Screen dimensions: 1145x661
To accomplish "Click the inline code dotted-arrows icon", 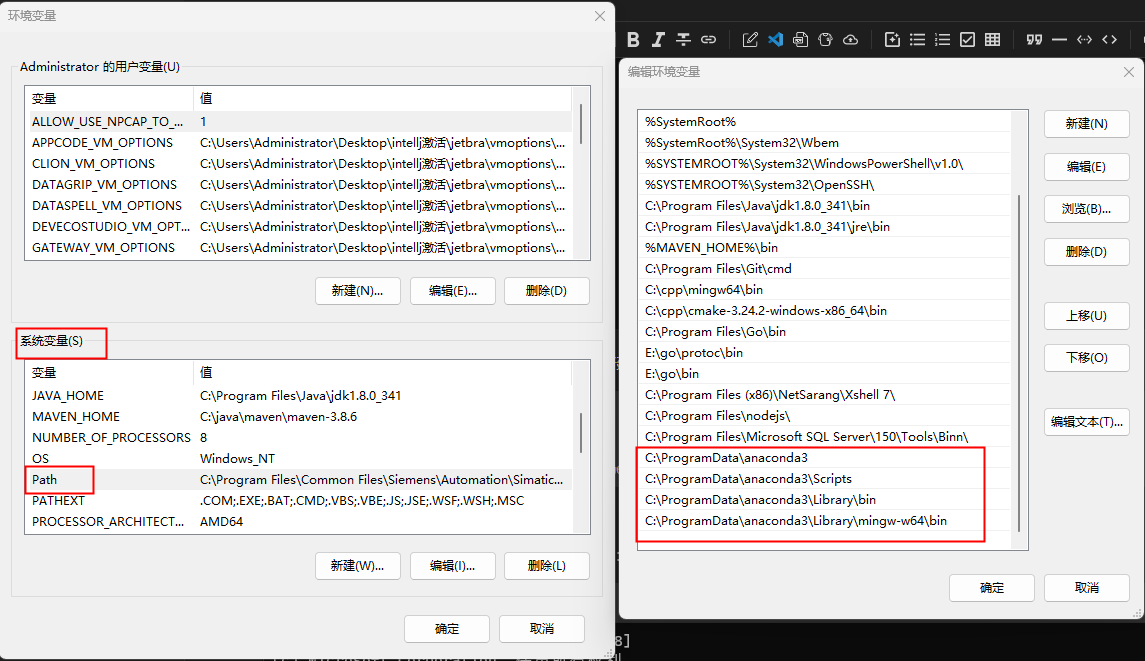I will point(1084,39).
